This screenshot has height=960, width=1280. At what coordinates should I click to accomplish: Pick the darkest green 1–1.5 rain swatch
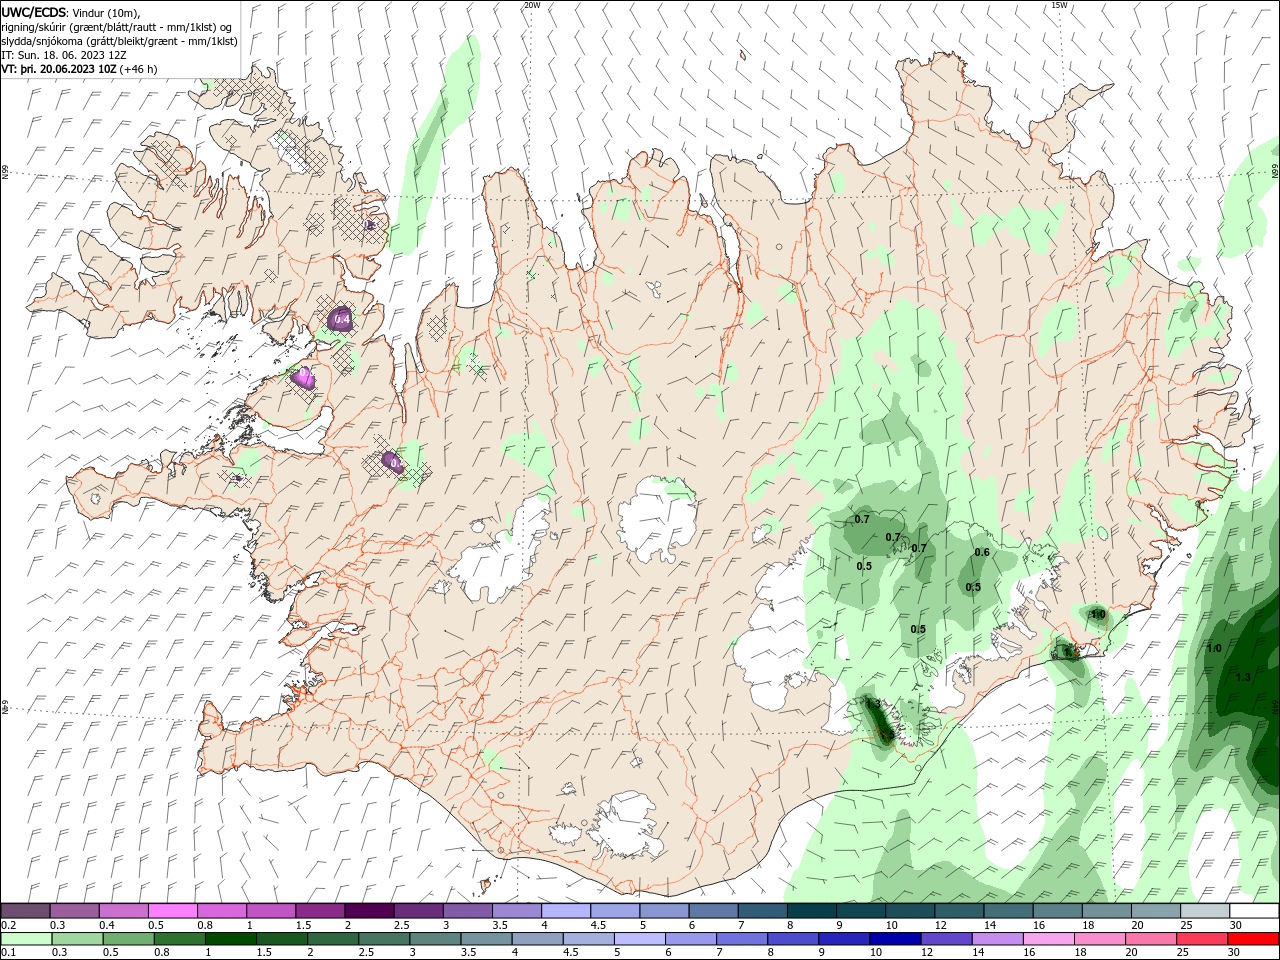tap(230, 939)
